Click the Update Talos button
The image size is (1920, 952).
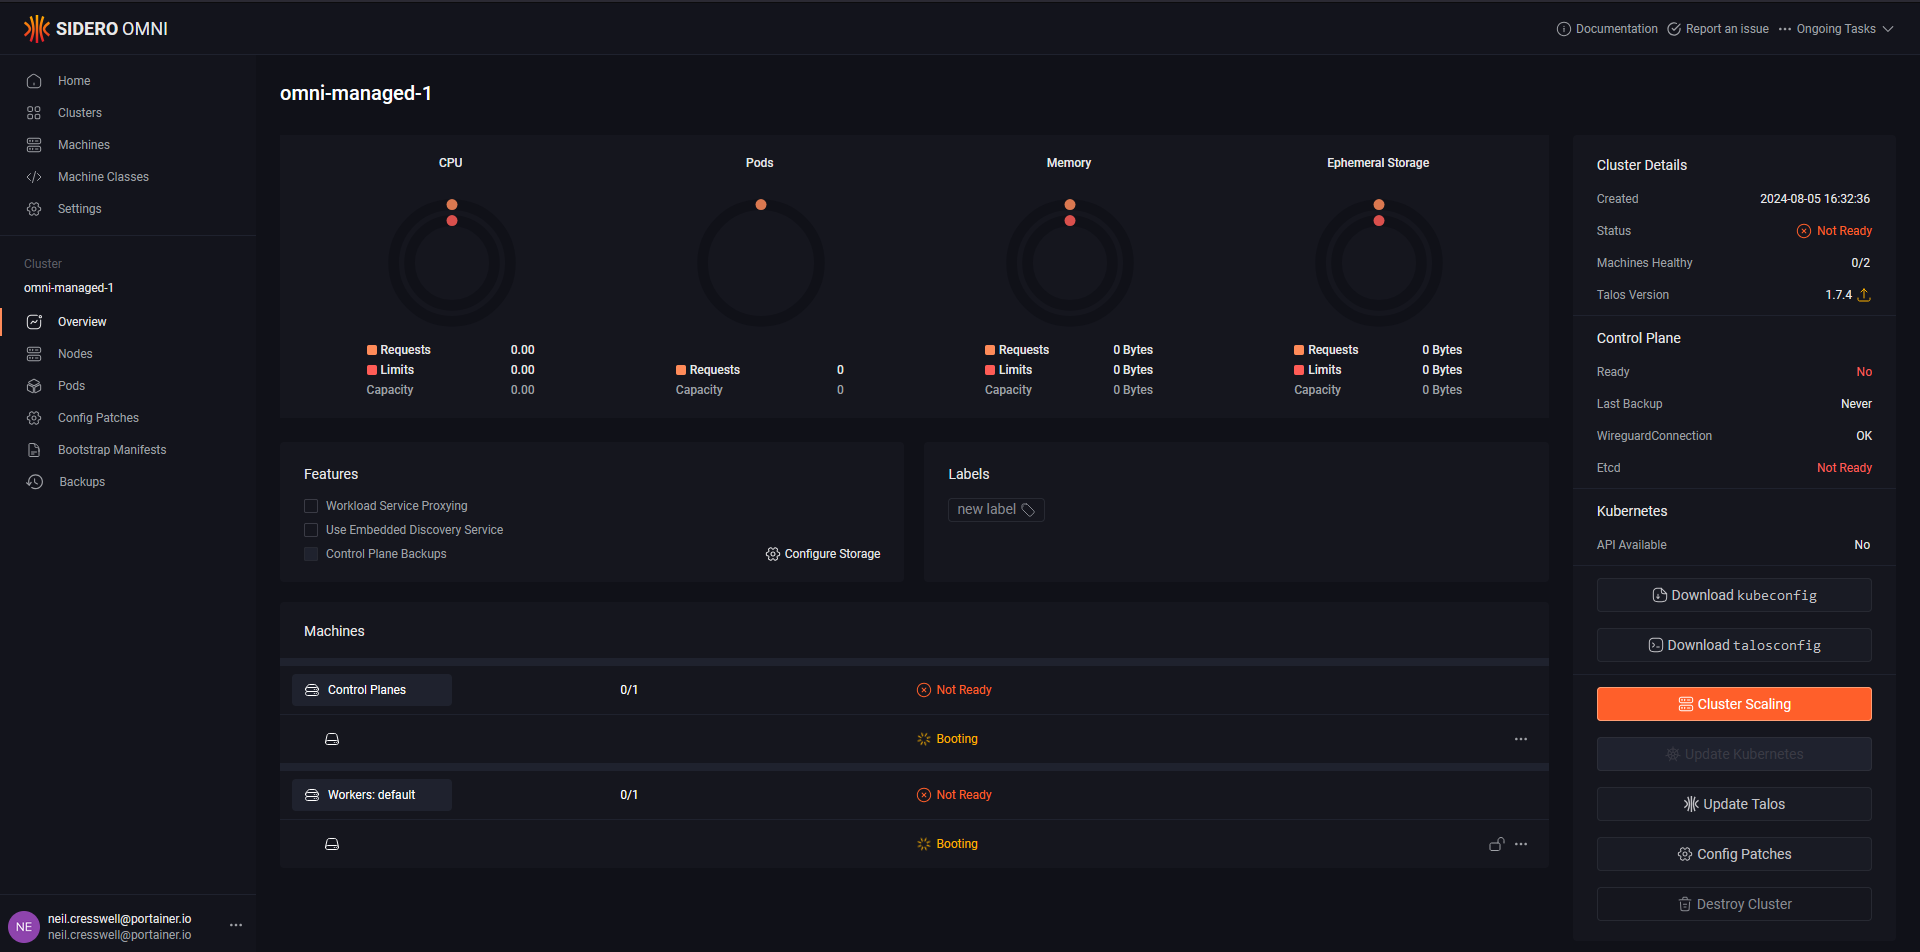[1734, 804]
